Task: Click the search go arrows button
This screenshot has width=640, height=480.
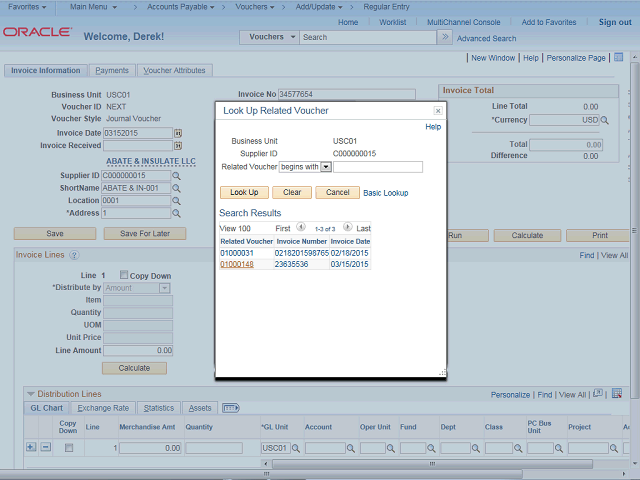Action: 445,37
